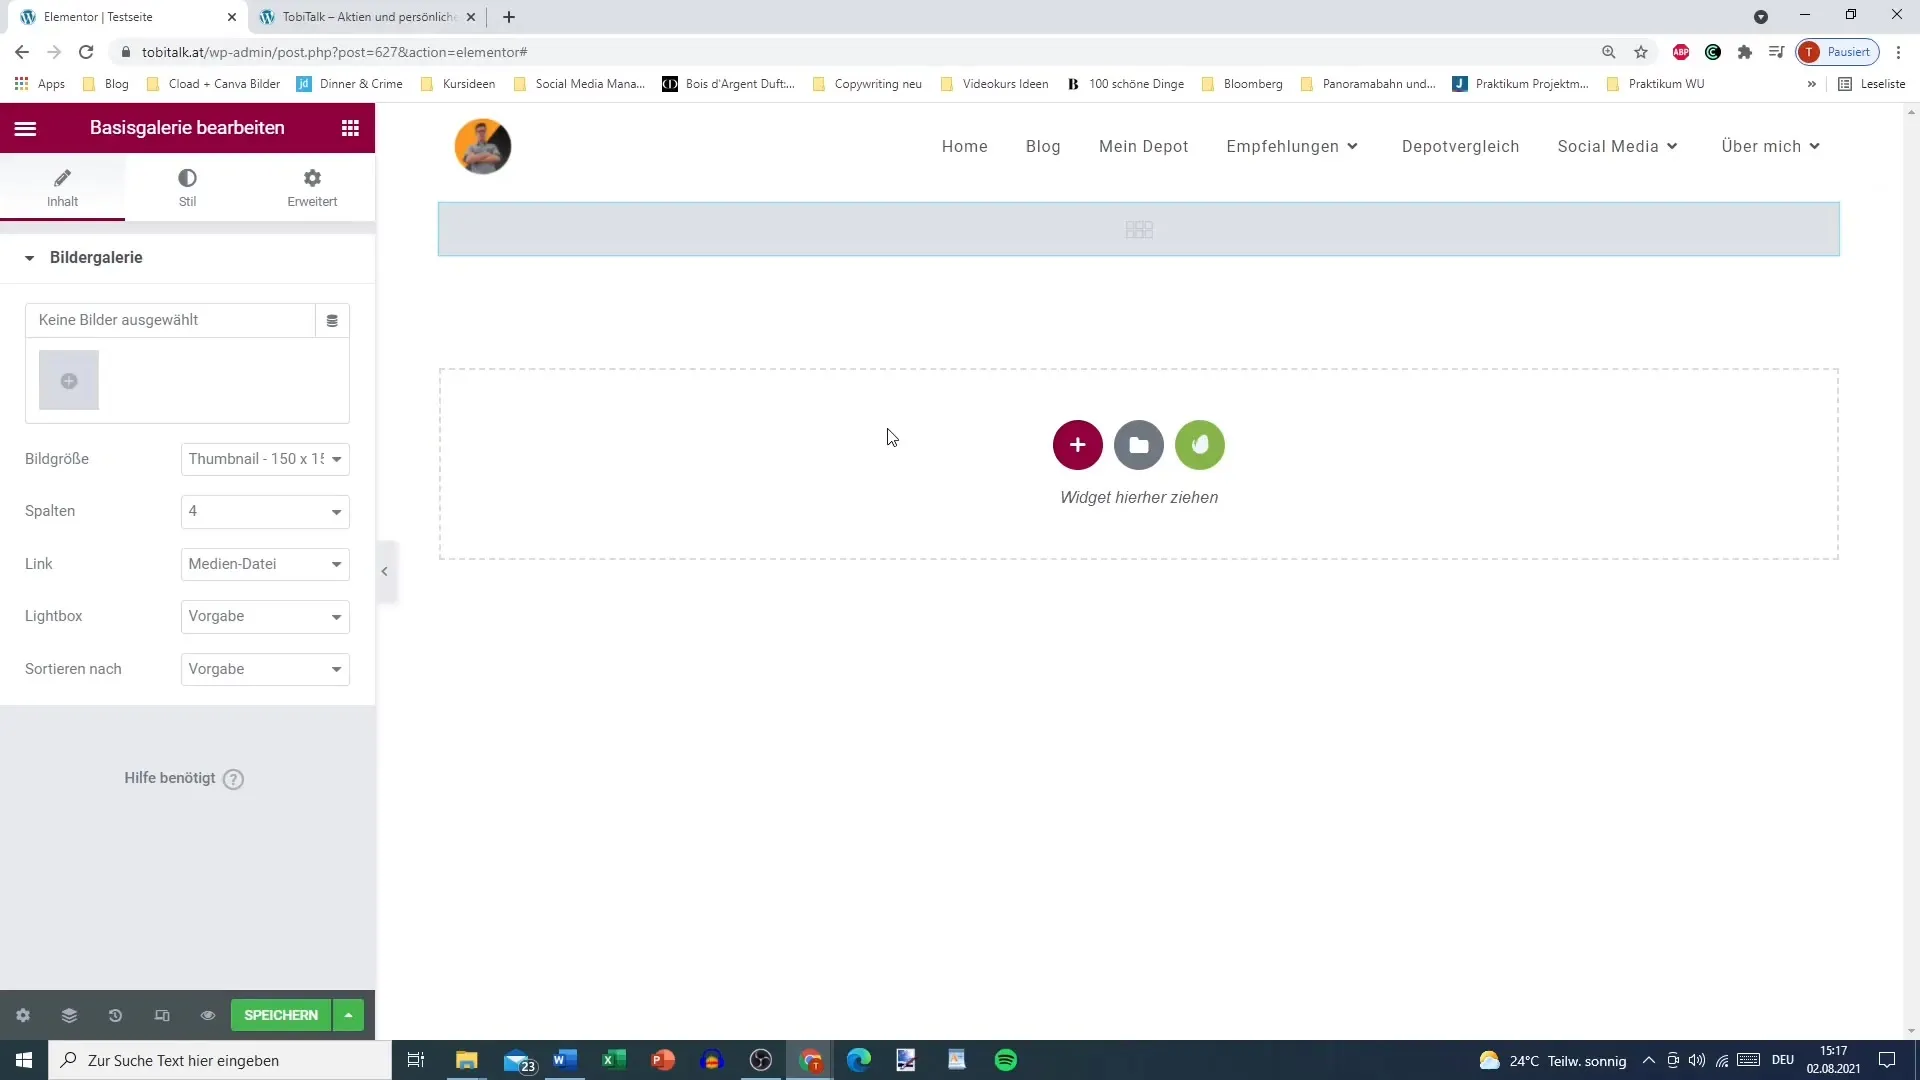Screen dimensions: 1920x1080
Task: Click the Pausiert profile button
Action: [x=1838, y=52]
